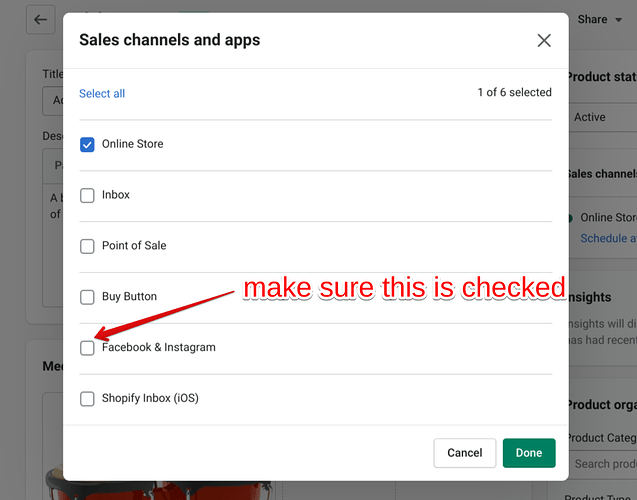Click the Cancel button

pyautogui.click(x=465, y=453)
